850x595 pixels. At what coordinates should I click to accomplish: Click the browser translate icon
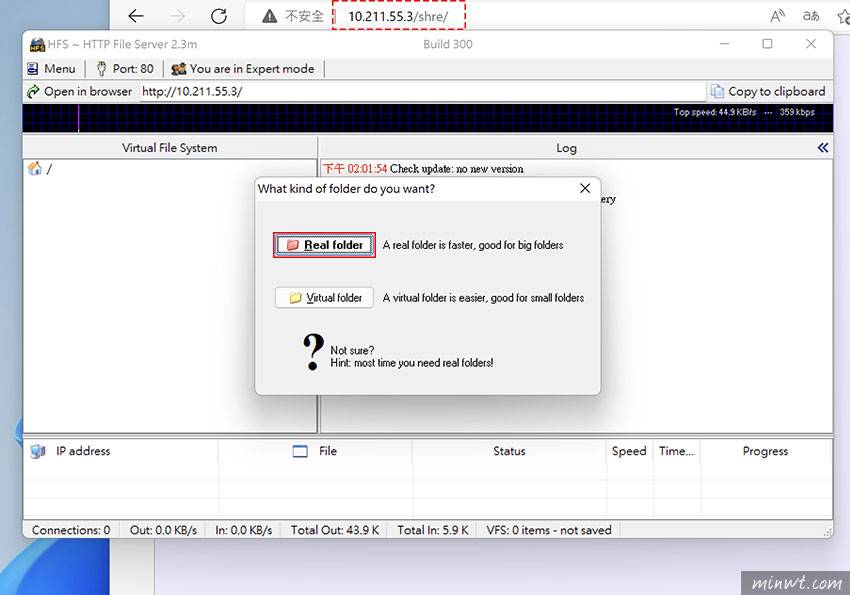click(x=811, y=16)
